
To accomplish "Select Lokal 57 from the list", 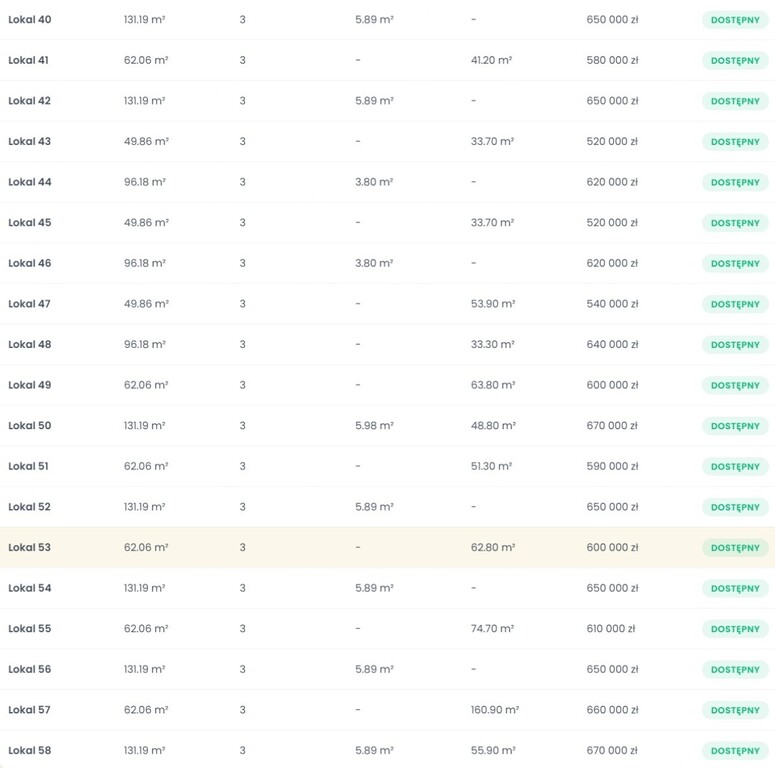I will [x=30, y=710].
